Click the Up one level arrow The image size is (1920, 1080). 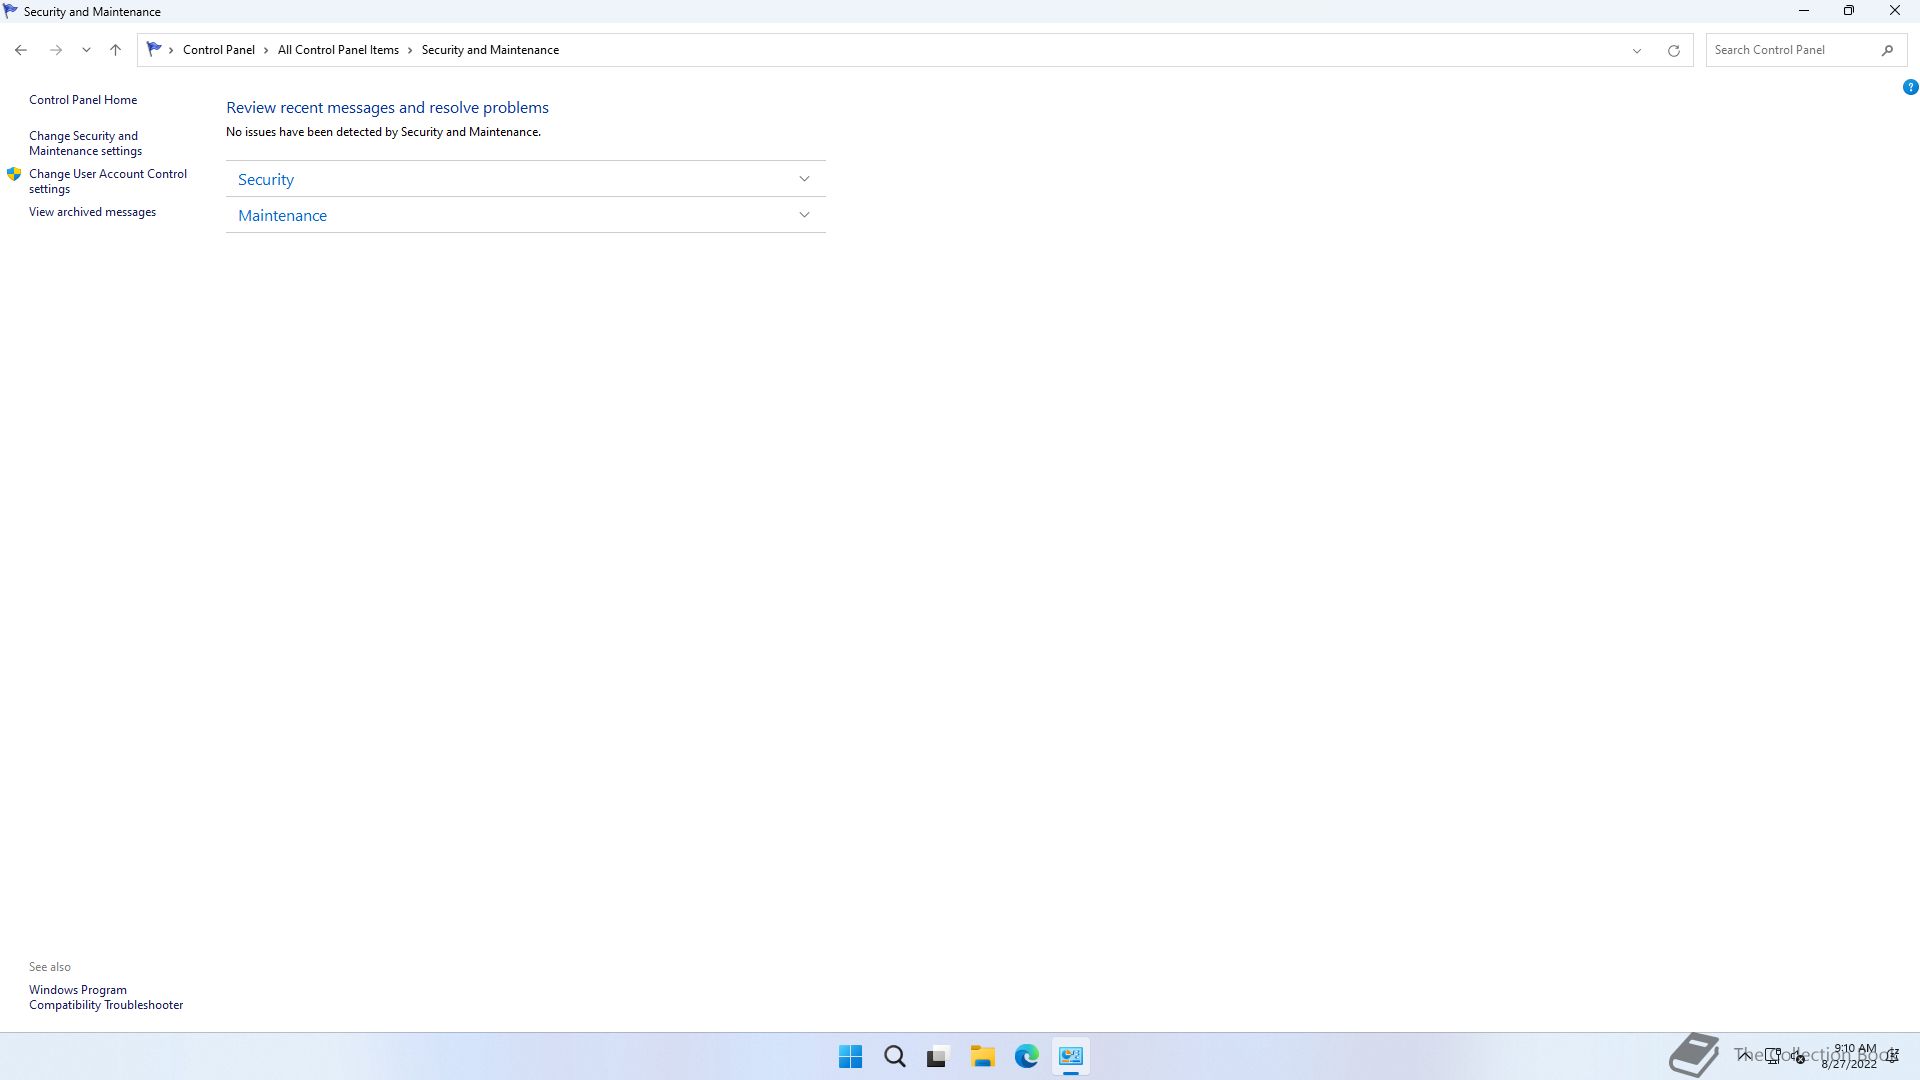tap(115, 50)
